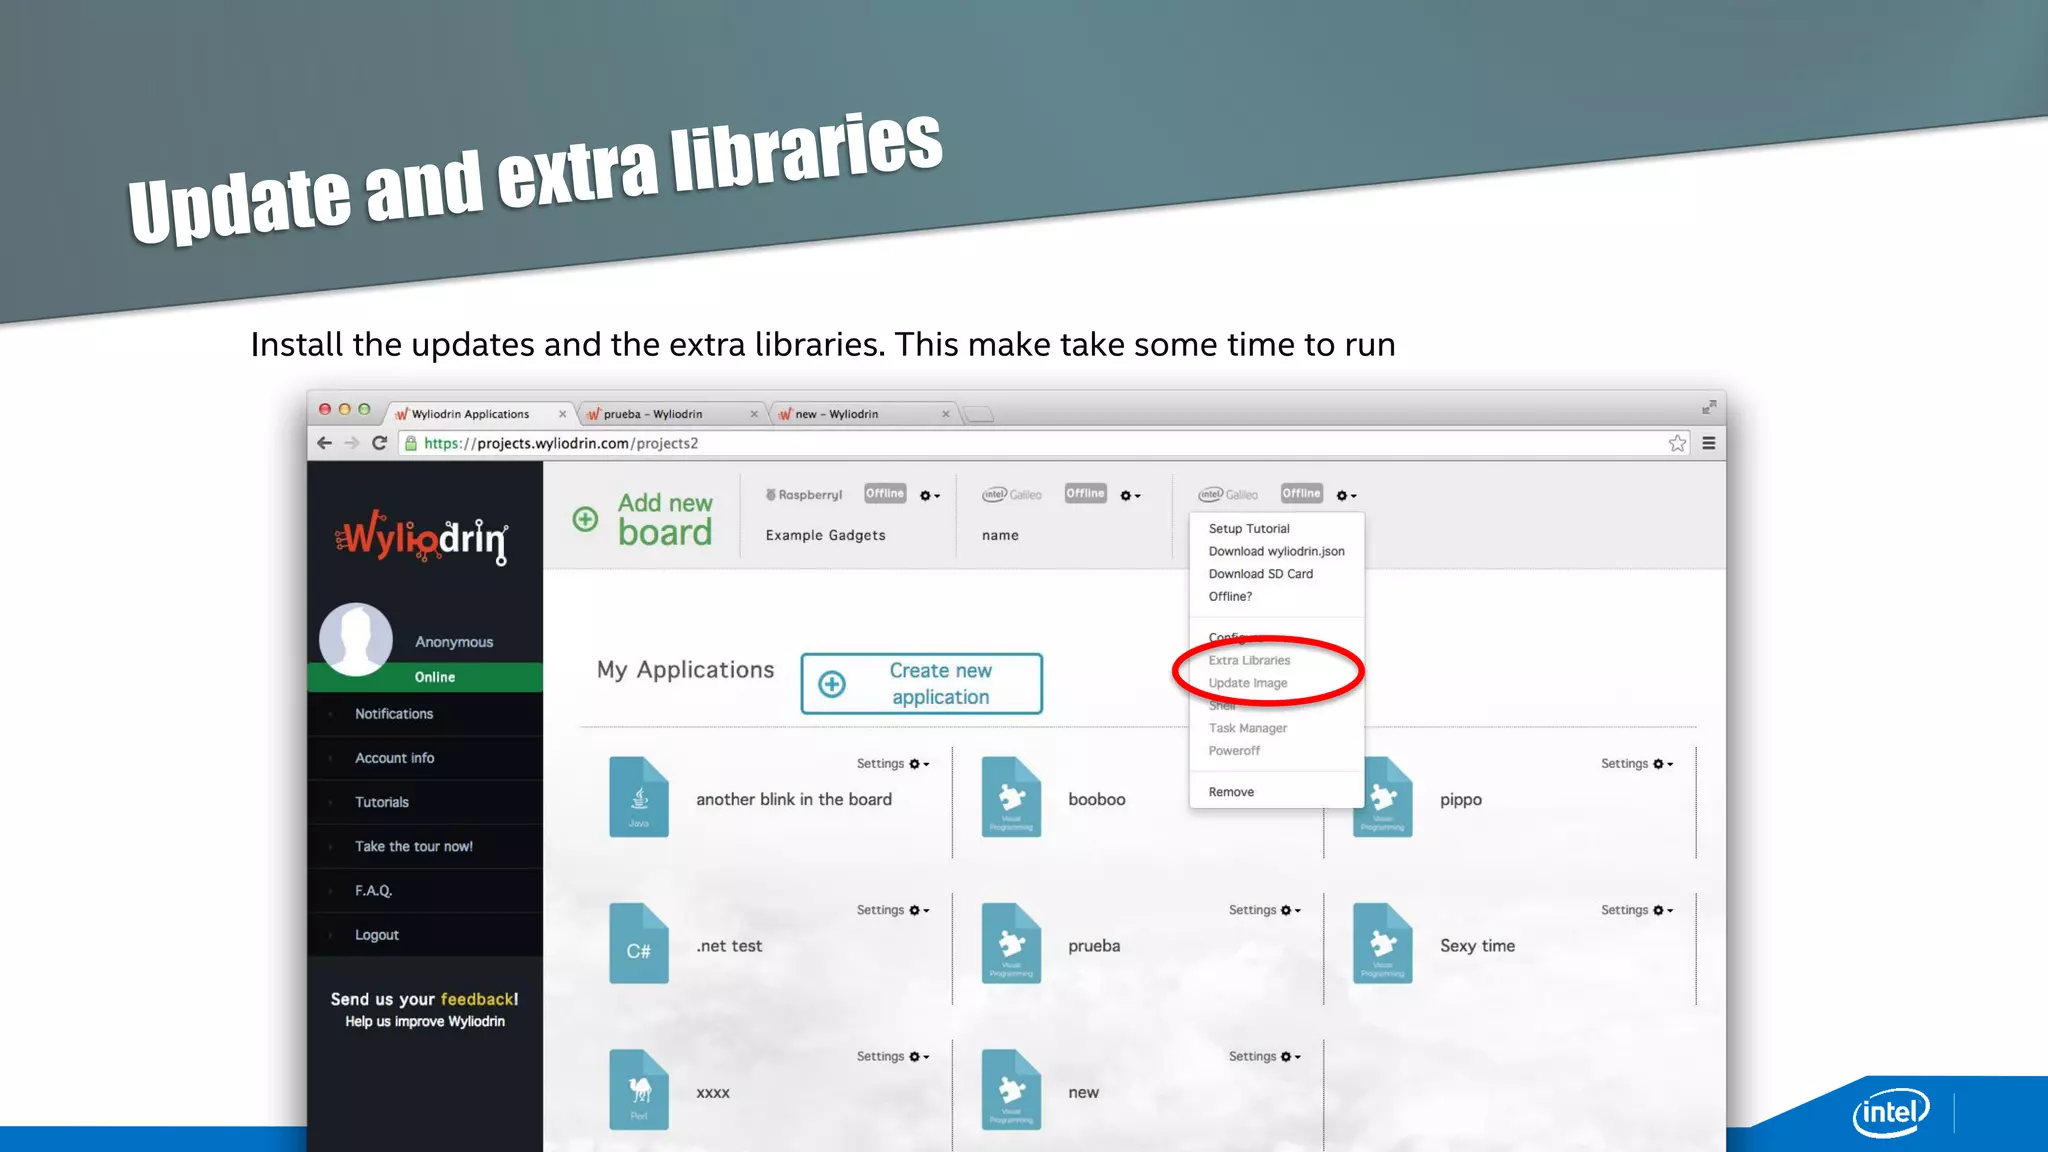Open Settings dropdown for Sexy time

pyautogui.click(x=1637, y=910)
